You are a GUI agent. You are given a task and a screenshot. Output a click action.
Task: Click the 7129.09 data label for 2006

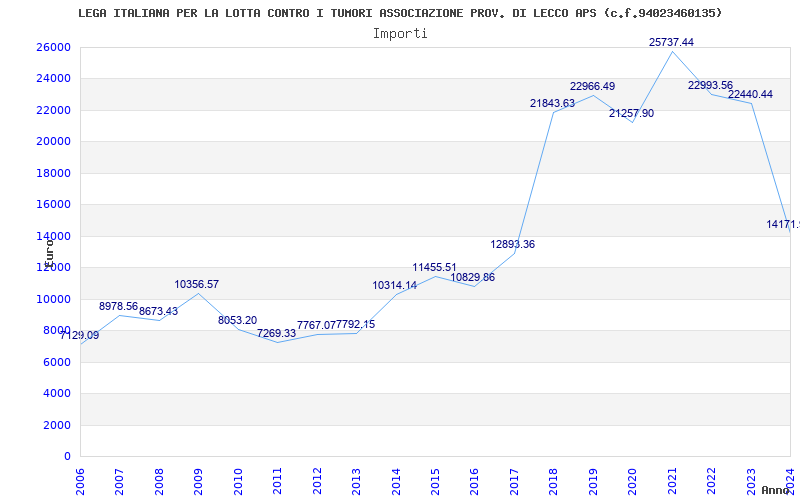click(79, 335)
